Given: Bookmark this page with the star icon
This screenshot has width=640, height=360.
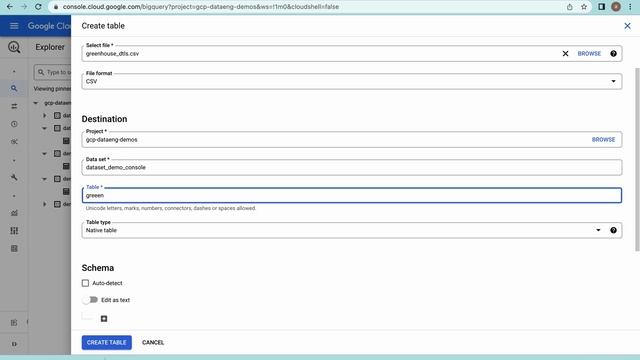Looking at the screenshot, I should (584, 7).
